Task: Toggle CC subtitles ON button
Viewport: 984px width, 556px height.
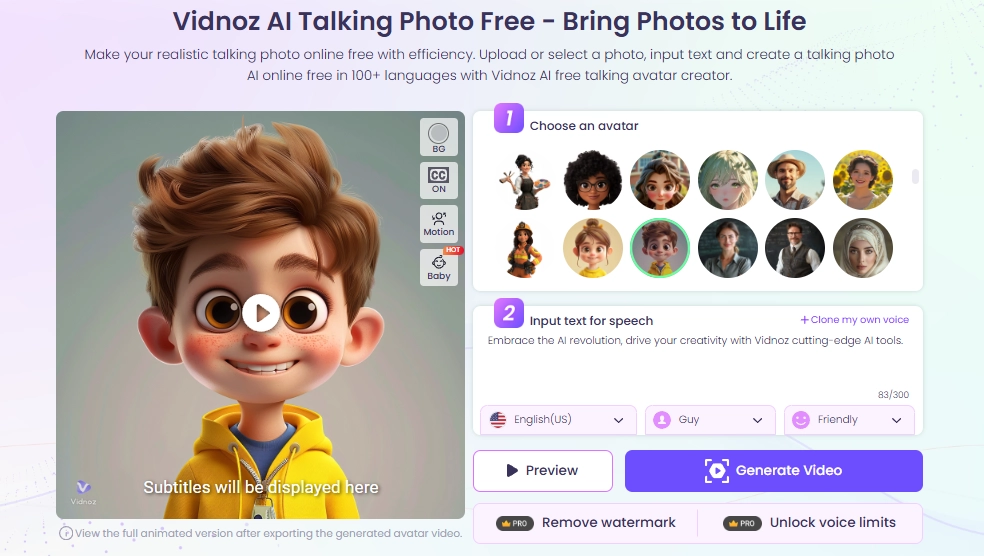Action: pyautogui.click(x=439, y=180)
